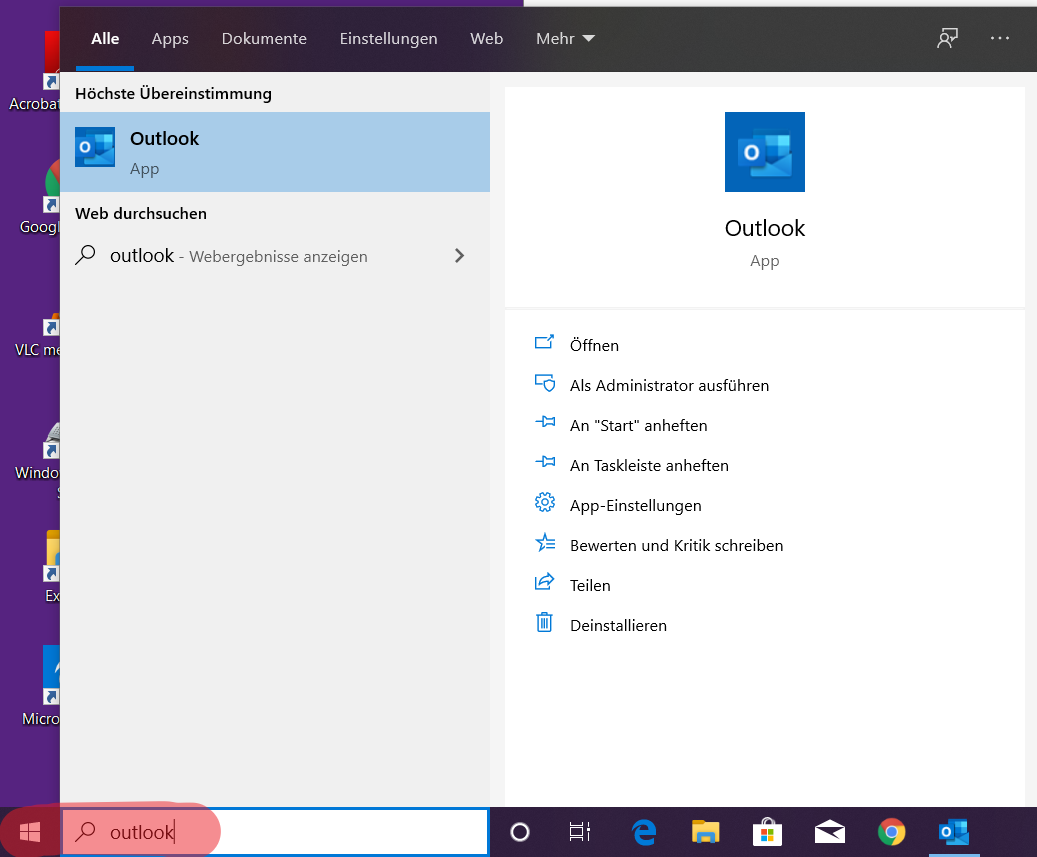Open File Explorer from the taskbar
Viewport: 1037px width, 857px height.
tap(706, 832)
